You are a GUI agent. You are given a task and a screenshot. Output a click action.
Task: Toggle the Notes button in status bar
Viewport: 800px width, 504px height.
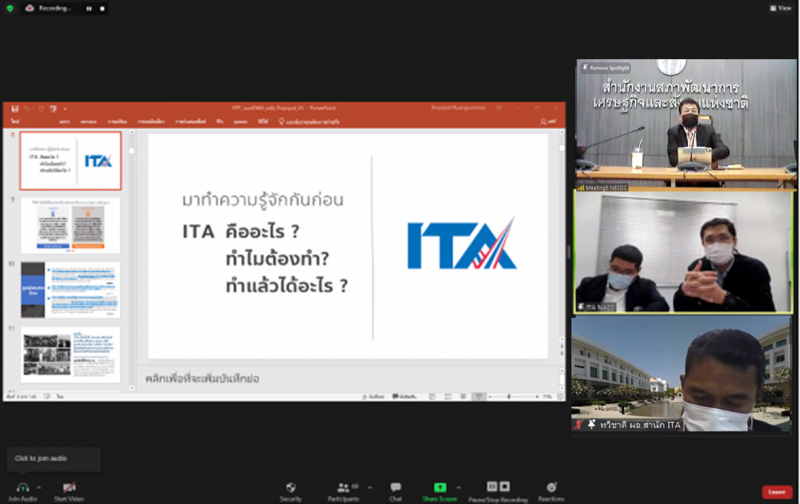373,396
